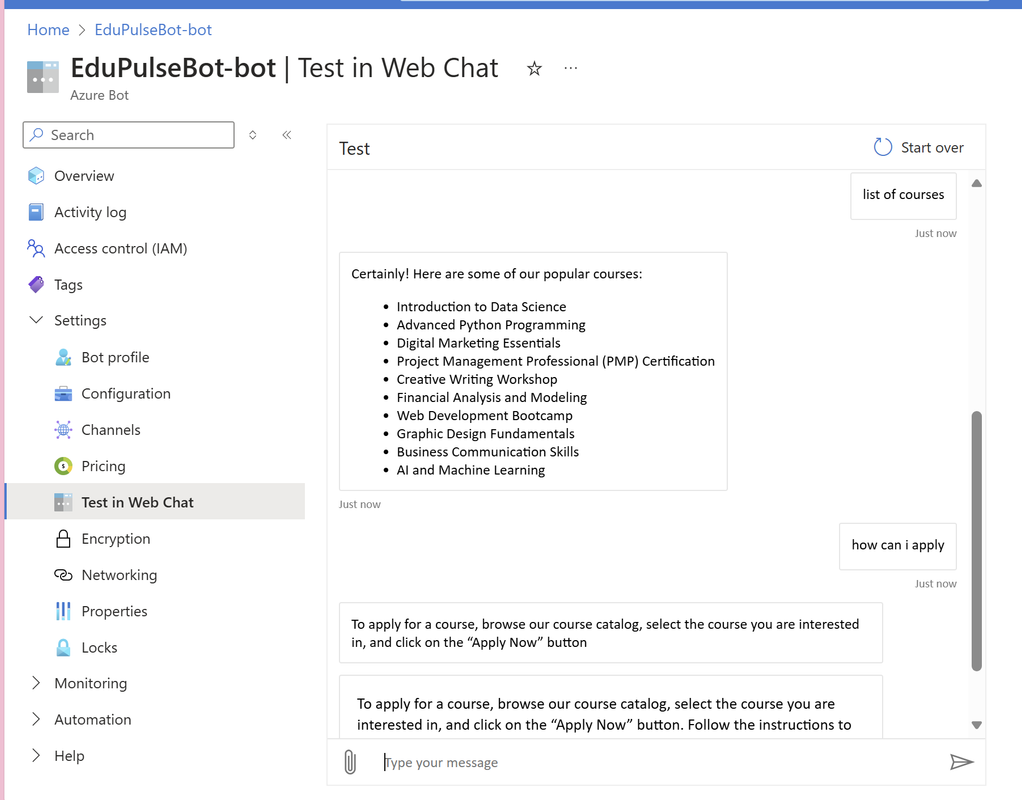
Task: Collapse the Settings section chevron
Action: pyautogui.click(x=36, y=320)
